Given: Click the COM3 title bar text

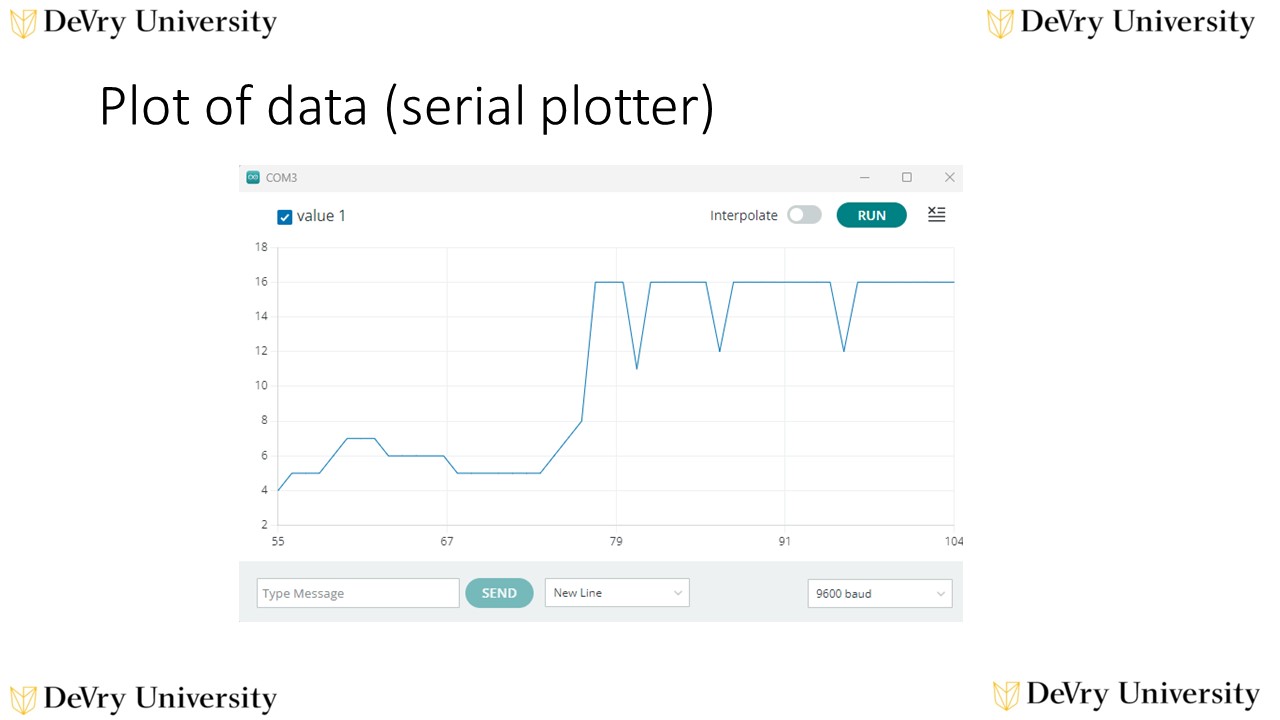Looking at the screenshot, I should click(x=281, y=178).
